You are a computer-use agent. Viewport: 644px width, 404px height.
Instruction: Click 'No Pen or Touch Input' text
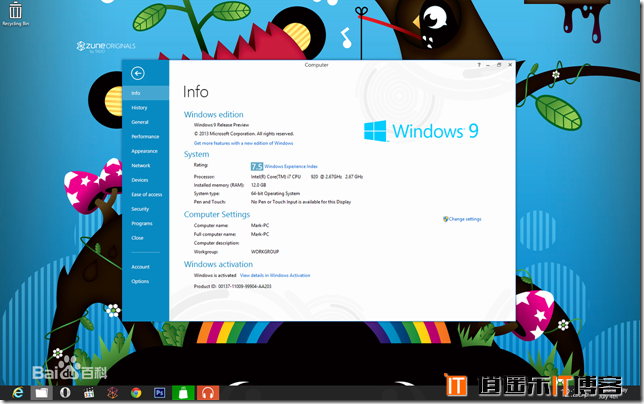click(x=301, y=202)
